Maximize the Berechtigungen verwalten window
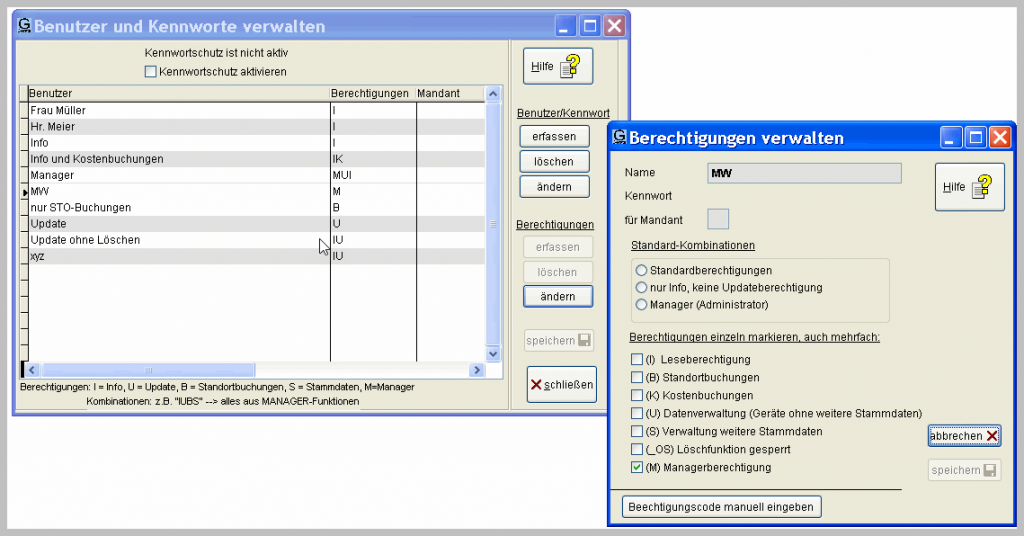The image size is (1024, 536). point(975,138)
